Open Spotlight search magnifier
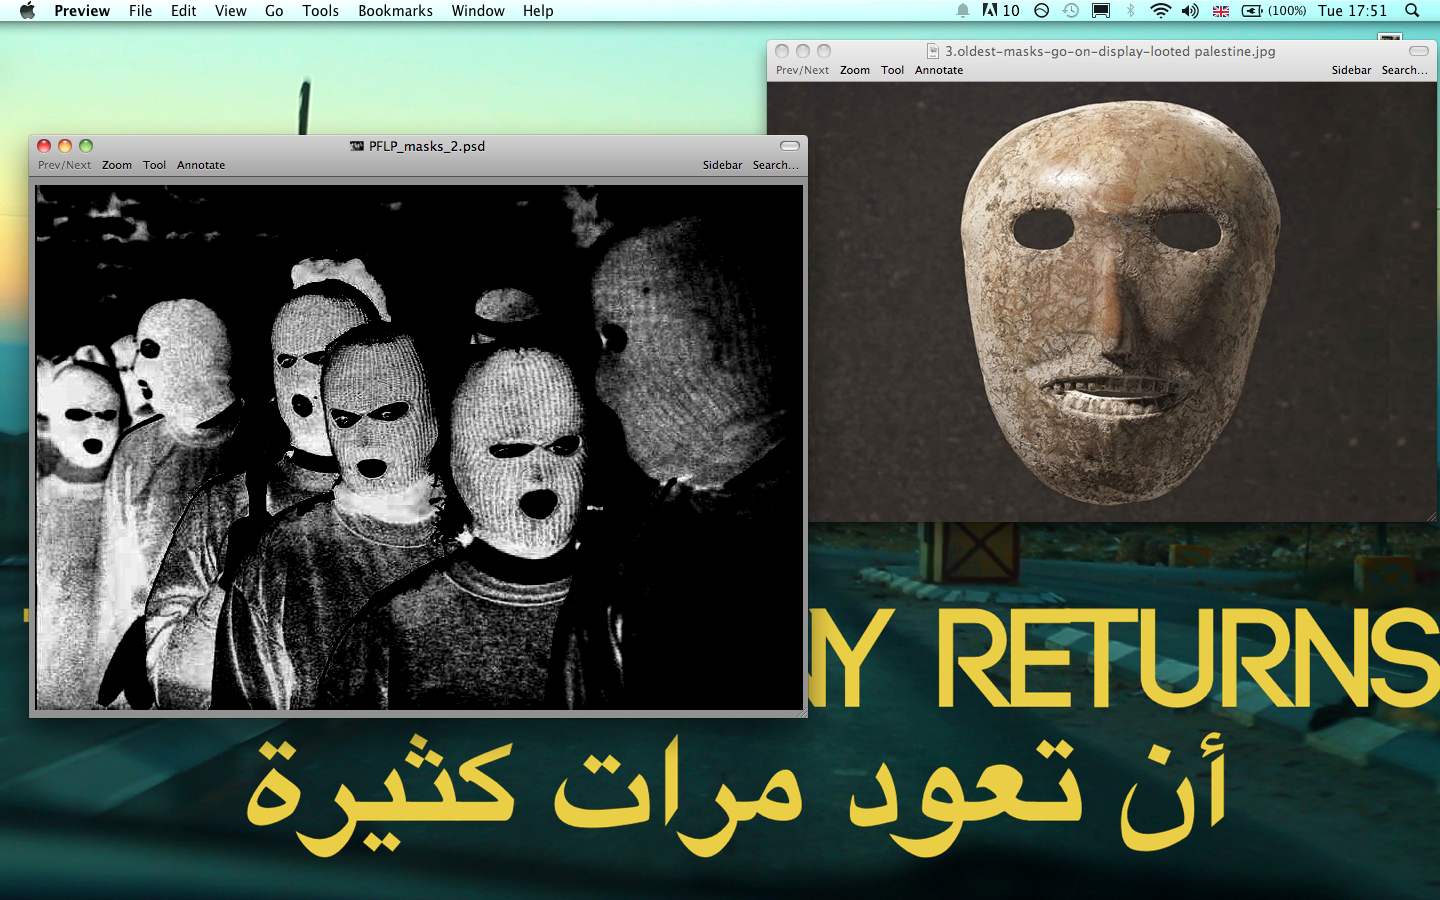This screenshot has width=1440, height=900. click(x=1412, y=11)
